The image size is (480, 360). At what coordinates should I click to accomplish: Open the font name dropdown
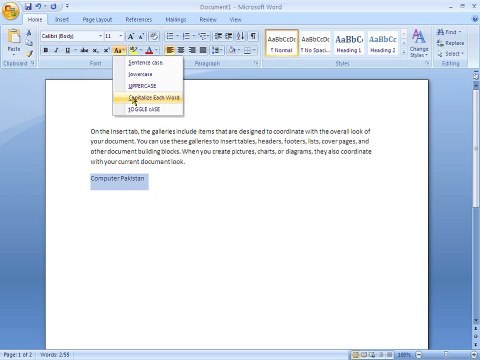[100, 36]
